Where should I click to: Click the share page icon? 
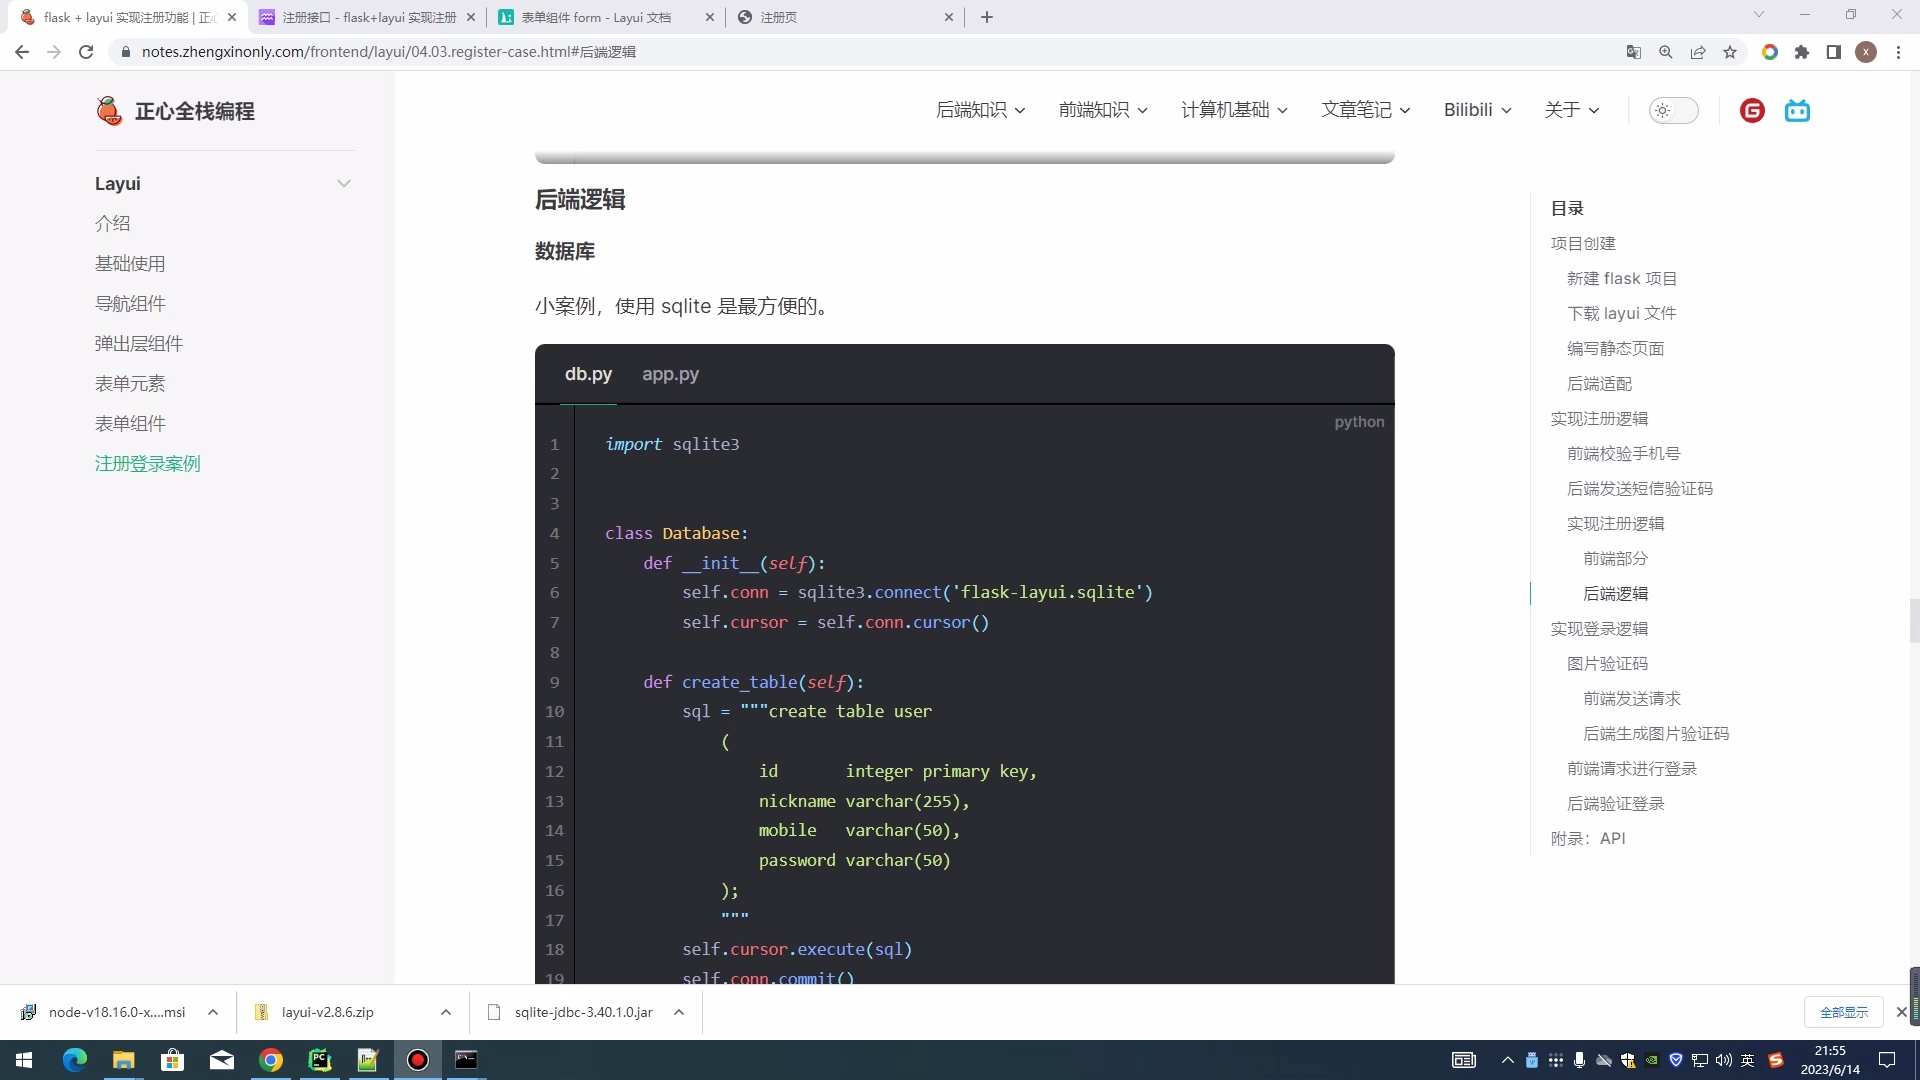(x=1698, y=52)
